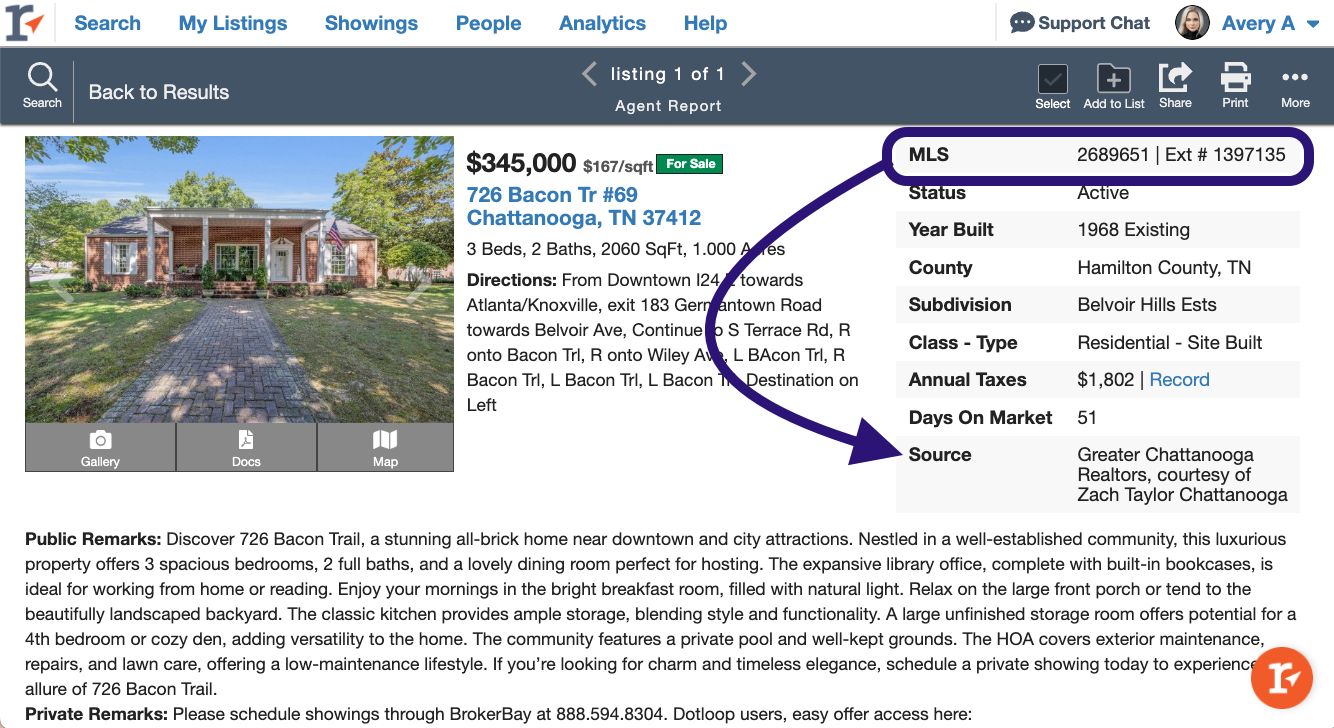Image resolution: width=1334 pixels, height=728 pixels.
Task: Open listing Docs file icon
Action: pos(246,447)
